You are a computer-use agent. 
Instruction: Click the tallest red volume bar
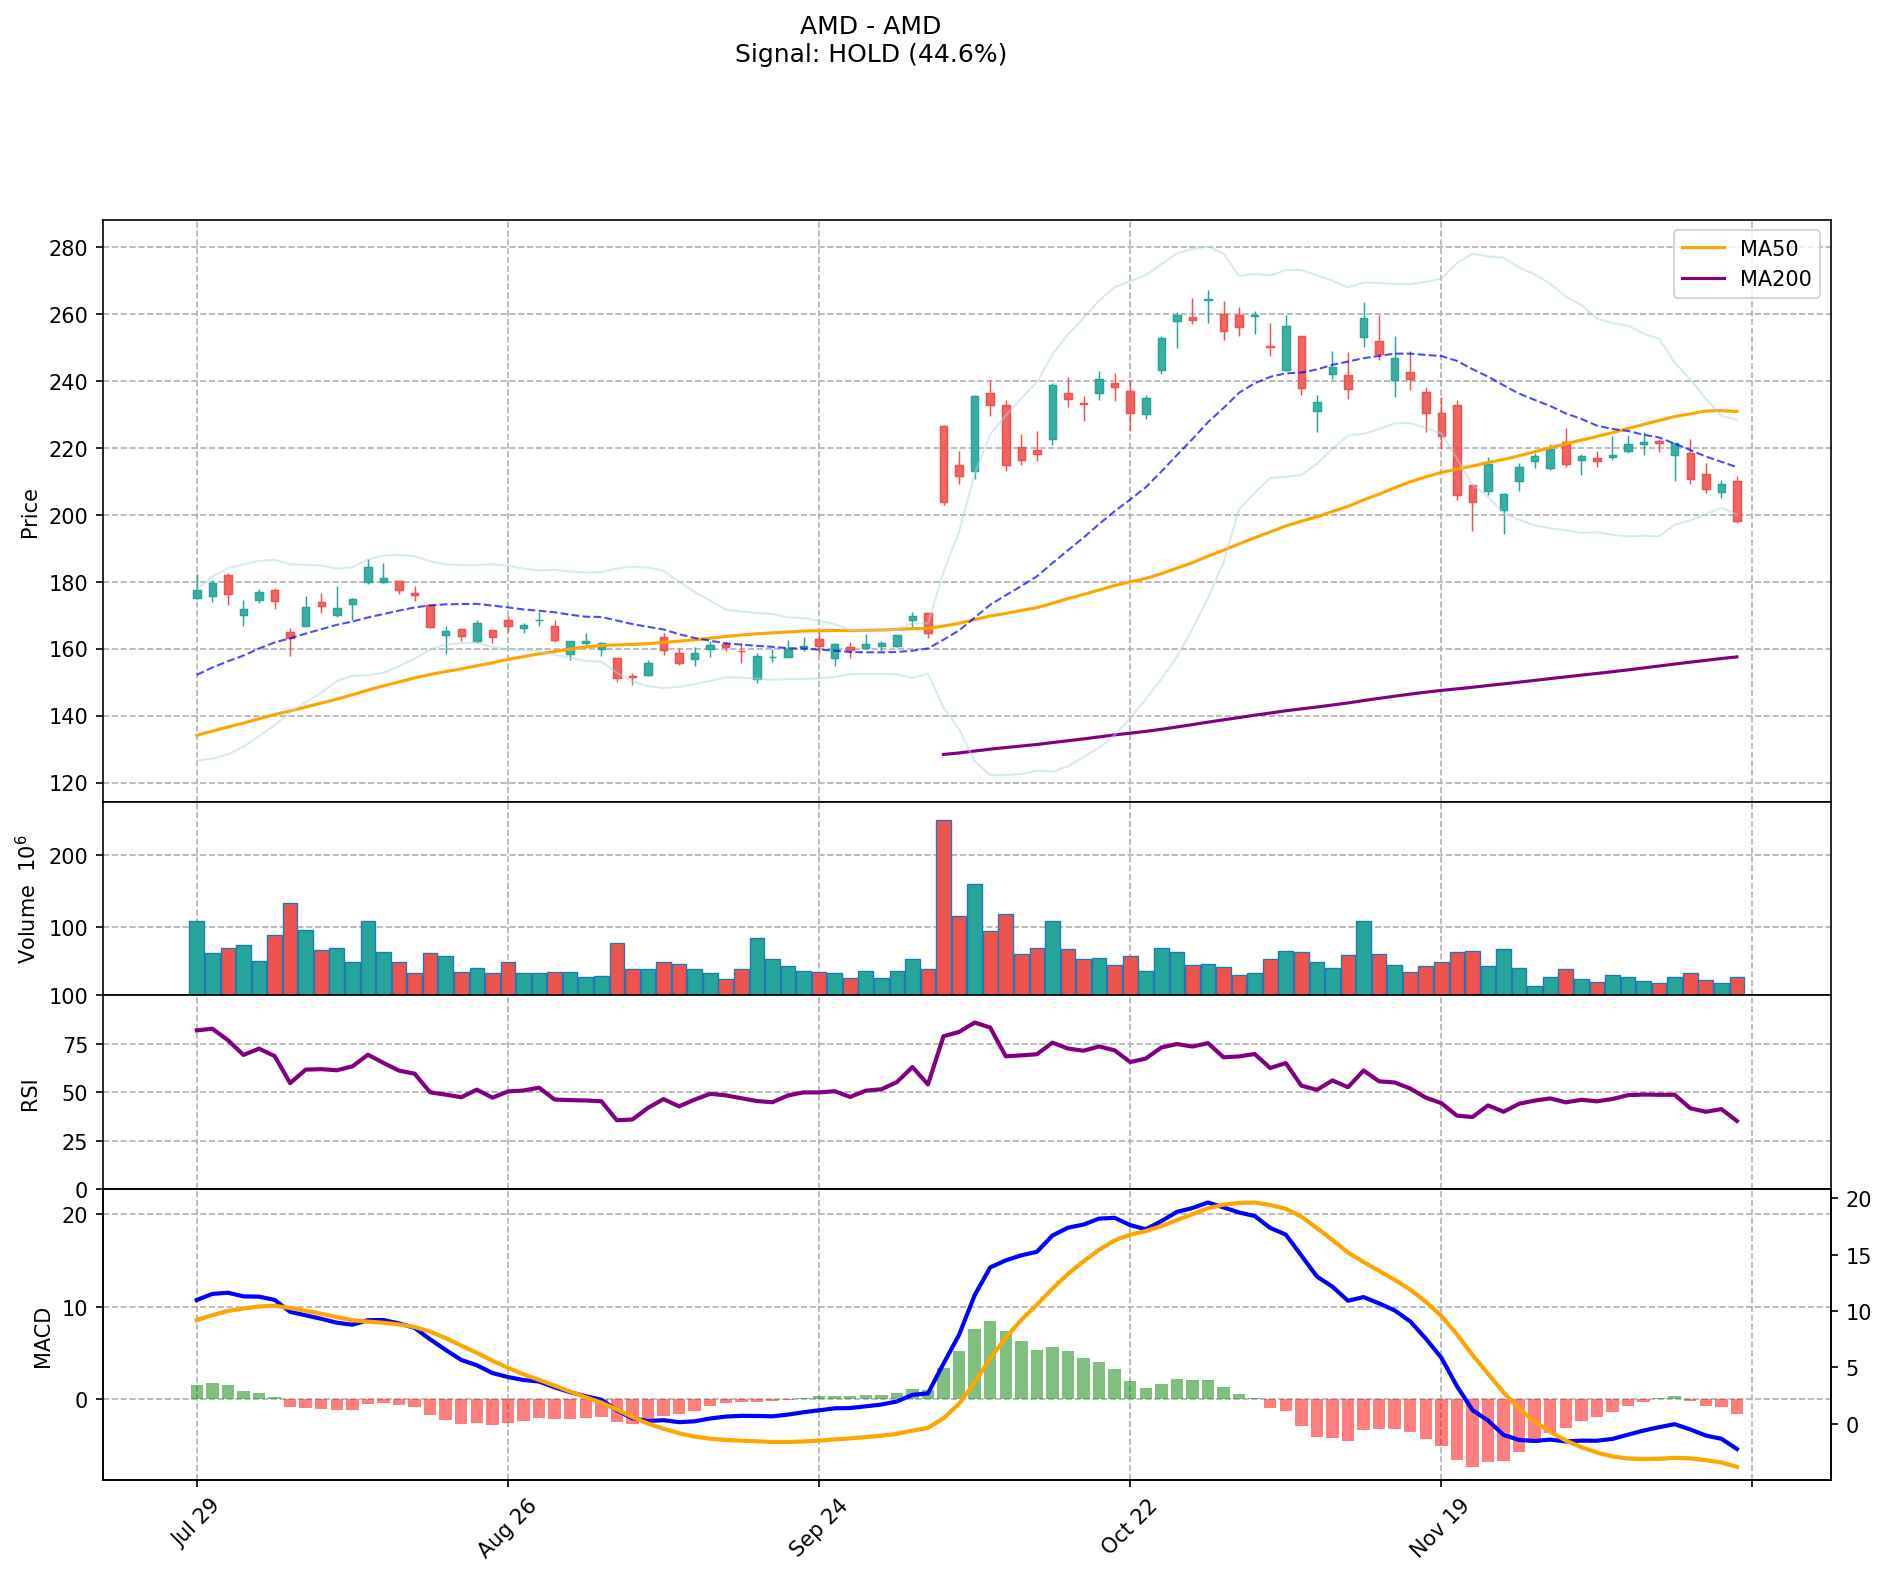943,907
